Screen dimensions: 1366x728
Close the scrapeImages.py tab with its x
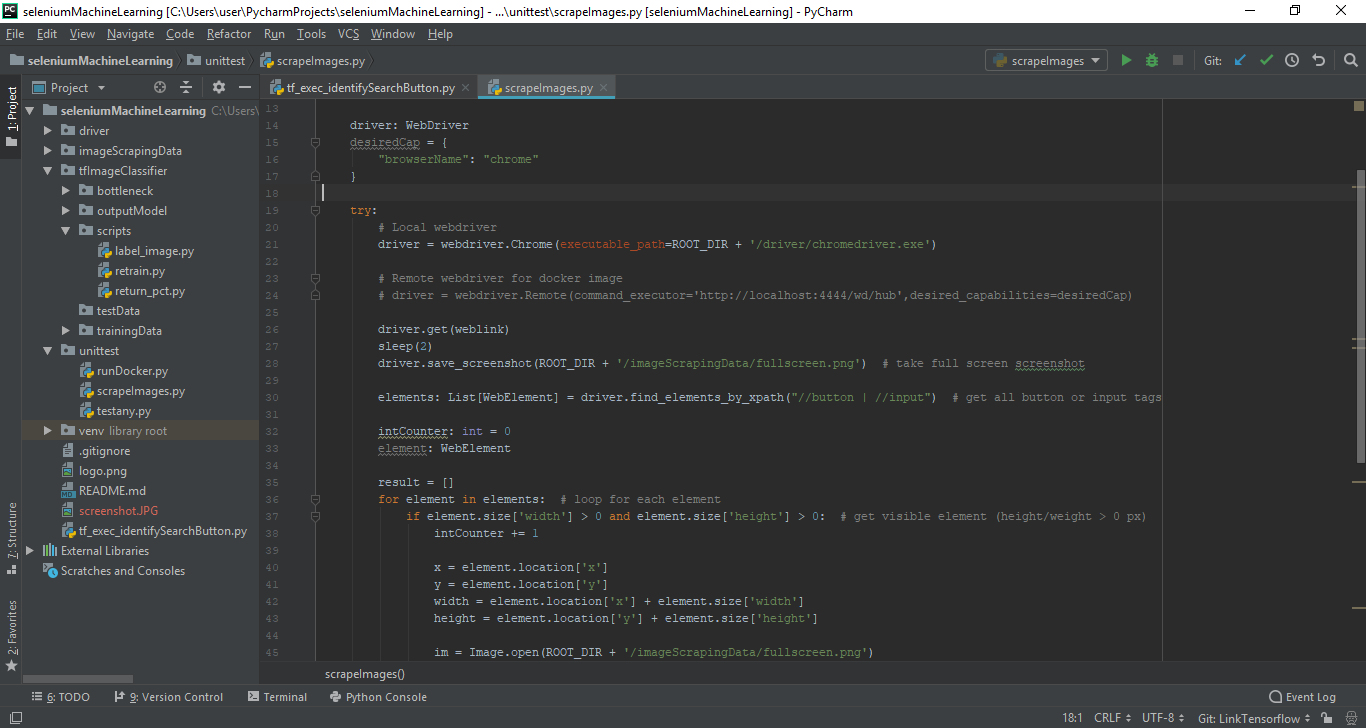click(603, 88)
